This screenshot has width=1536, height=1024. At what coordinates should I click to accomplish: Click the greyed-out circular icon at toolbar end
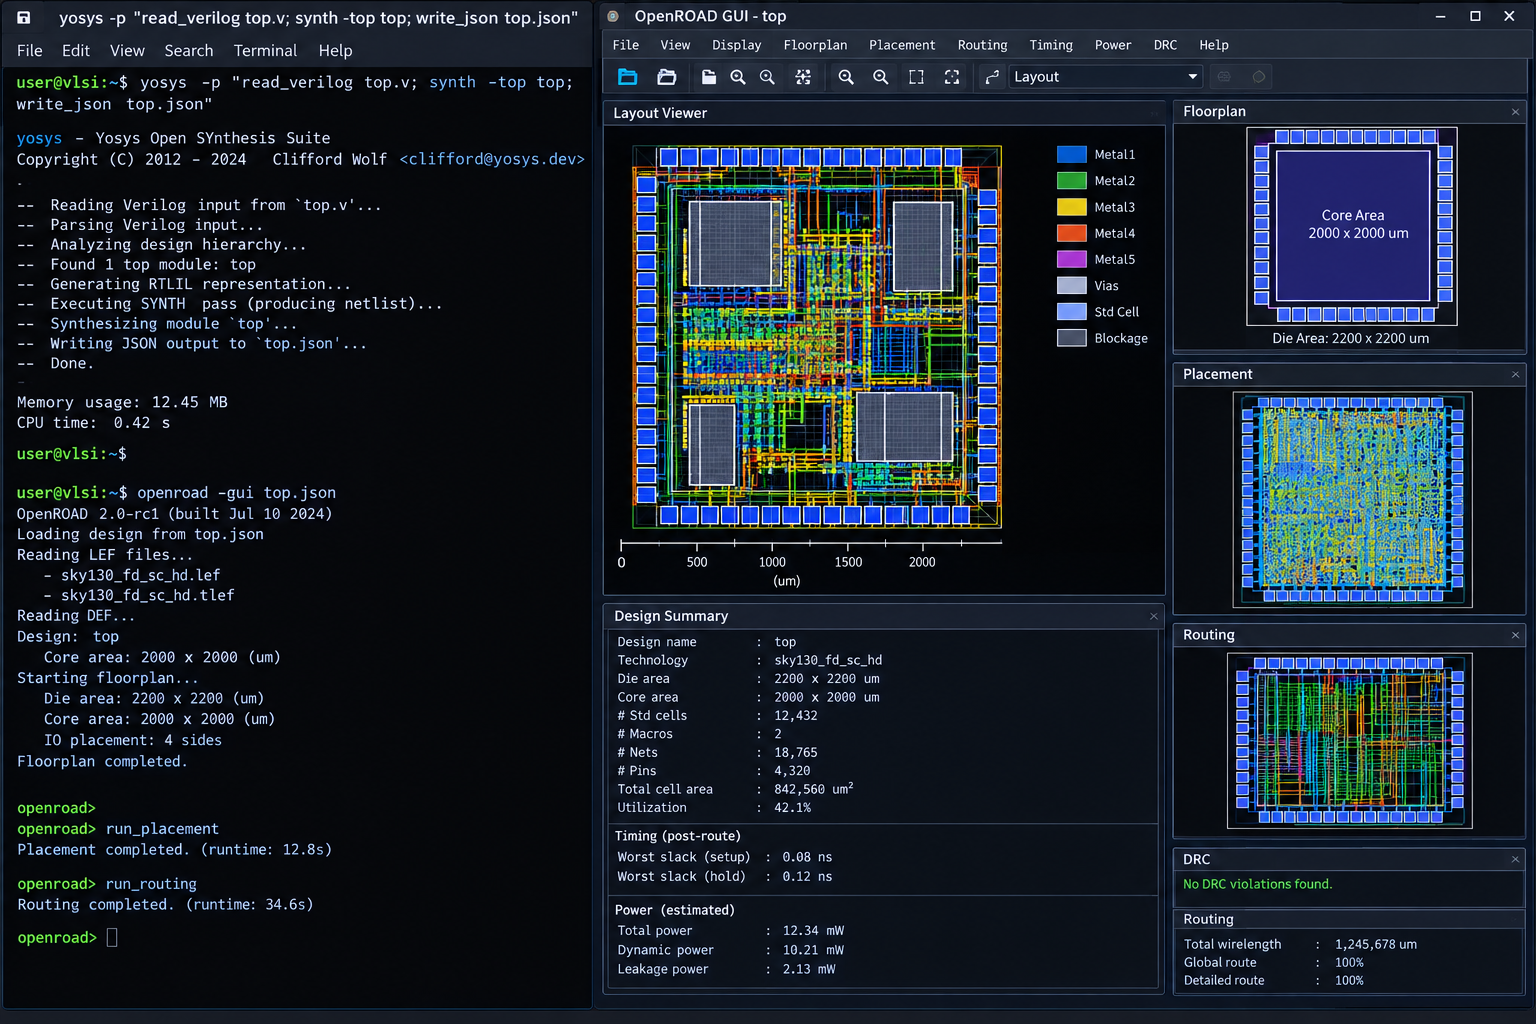(1259, 77)
